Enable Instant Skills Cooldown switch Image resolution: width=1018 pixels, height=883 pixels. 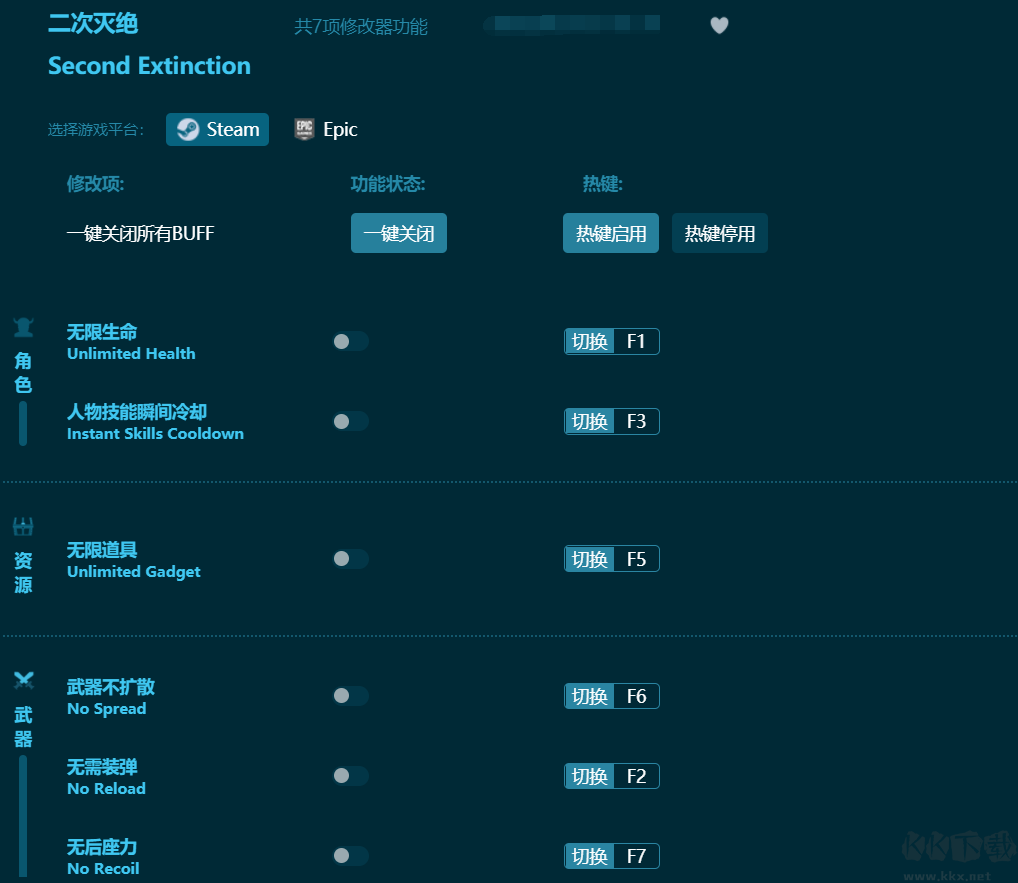(350, 422)
